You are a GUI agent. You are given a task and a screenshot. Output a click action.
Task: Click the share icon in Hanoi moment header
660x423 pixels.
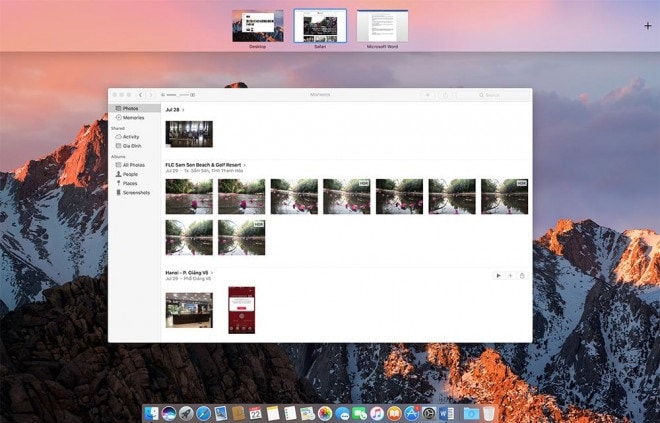pos(522,276)
